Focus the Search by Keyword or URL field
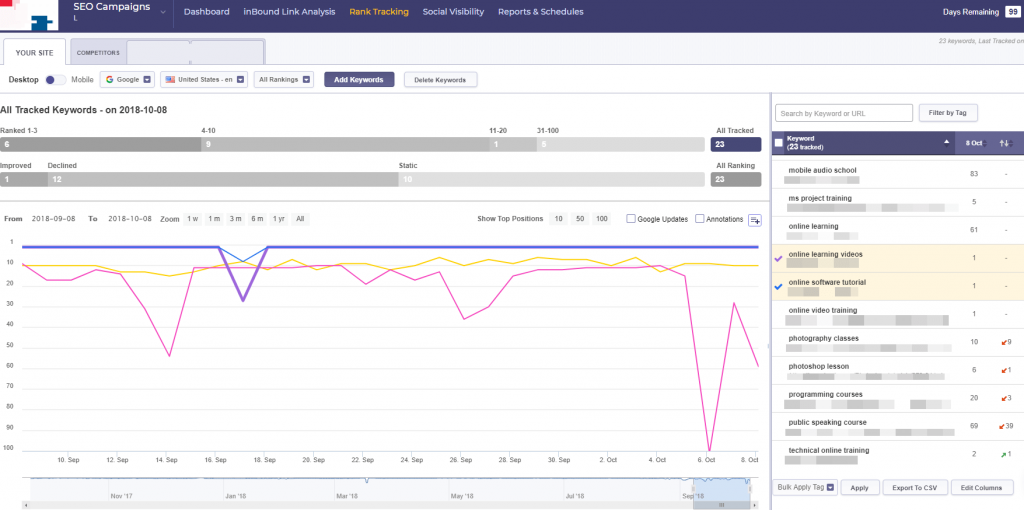Image resolution: width=1024 pixels, height=510 pixels. [844, 113]
